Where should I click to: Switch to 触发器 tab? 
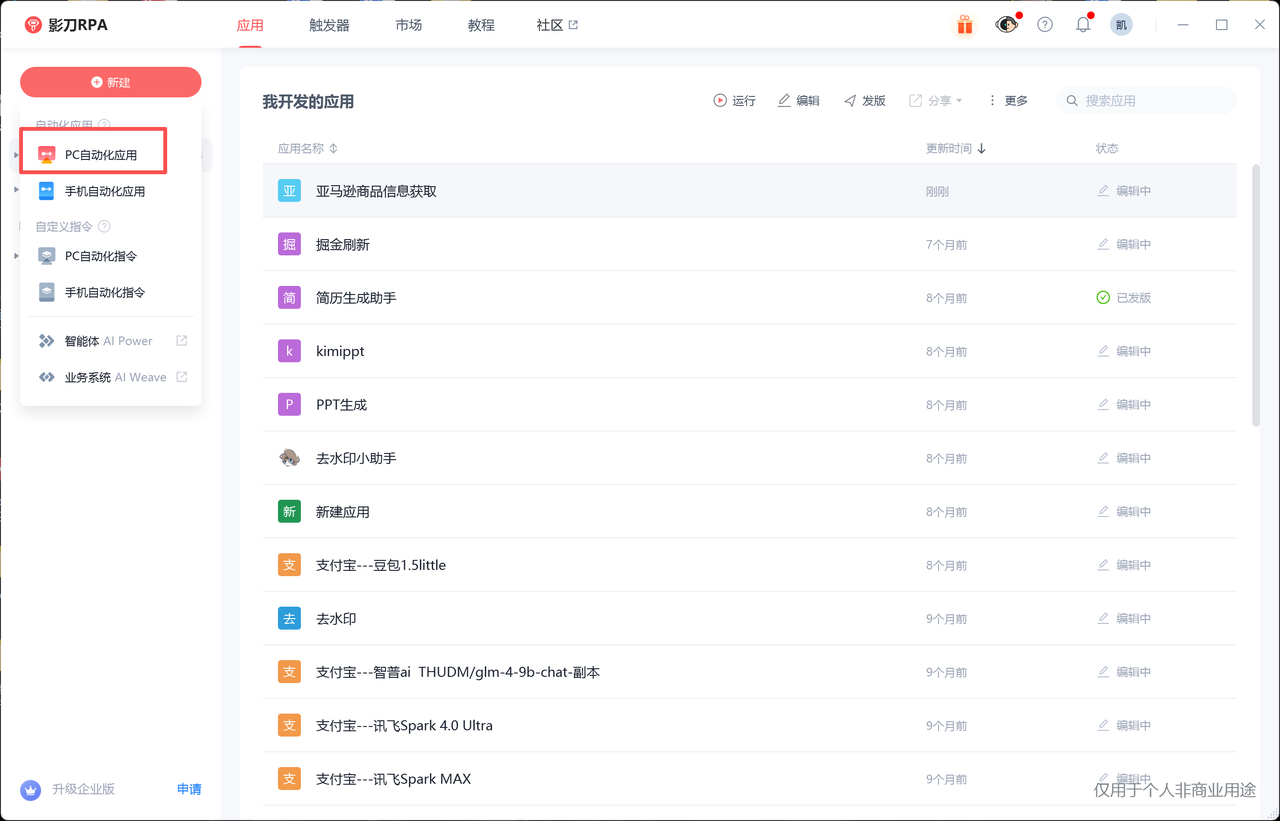329,25
